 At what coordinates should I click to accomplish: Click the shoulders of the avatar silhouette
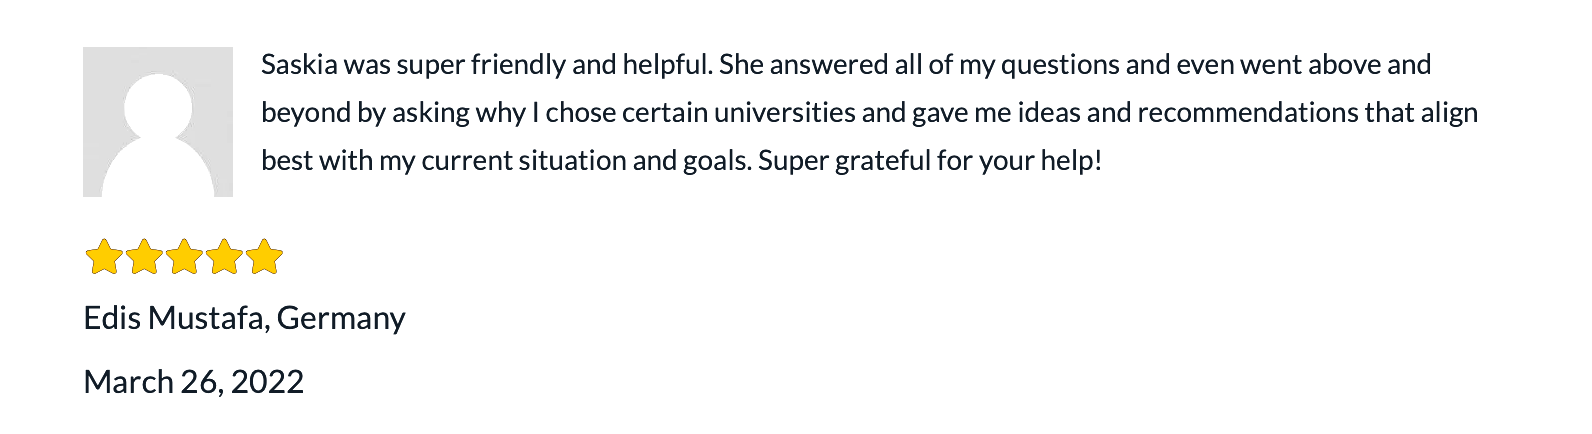click(158, 170)
